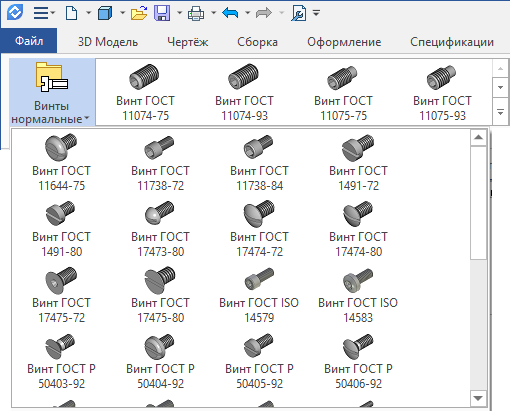Expand new document type dropdown arrow

tap(88, 13)
